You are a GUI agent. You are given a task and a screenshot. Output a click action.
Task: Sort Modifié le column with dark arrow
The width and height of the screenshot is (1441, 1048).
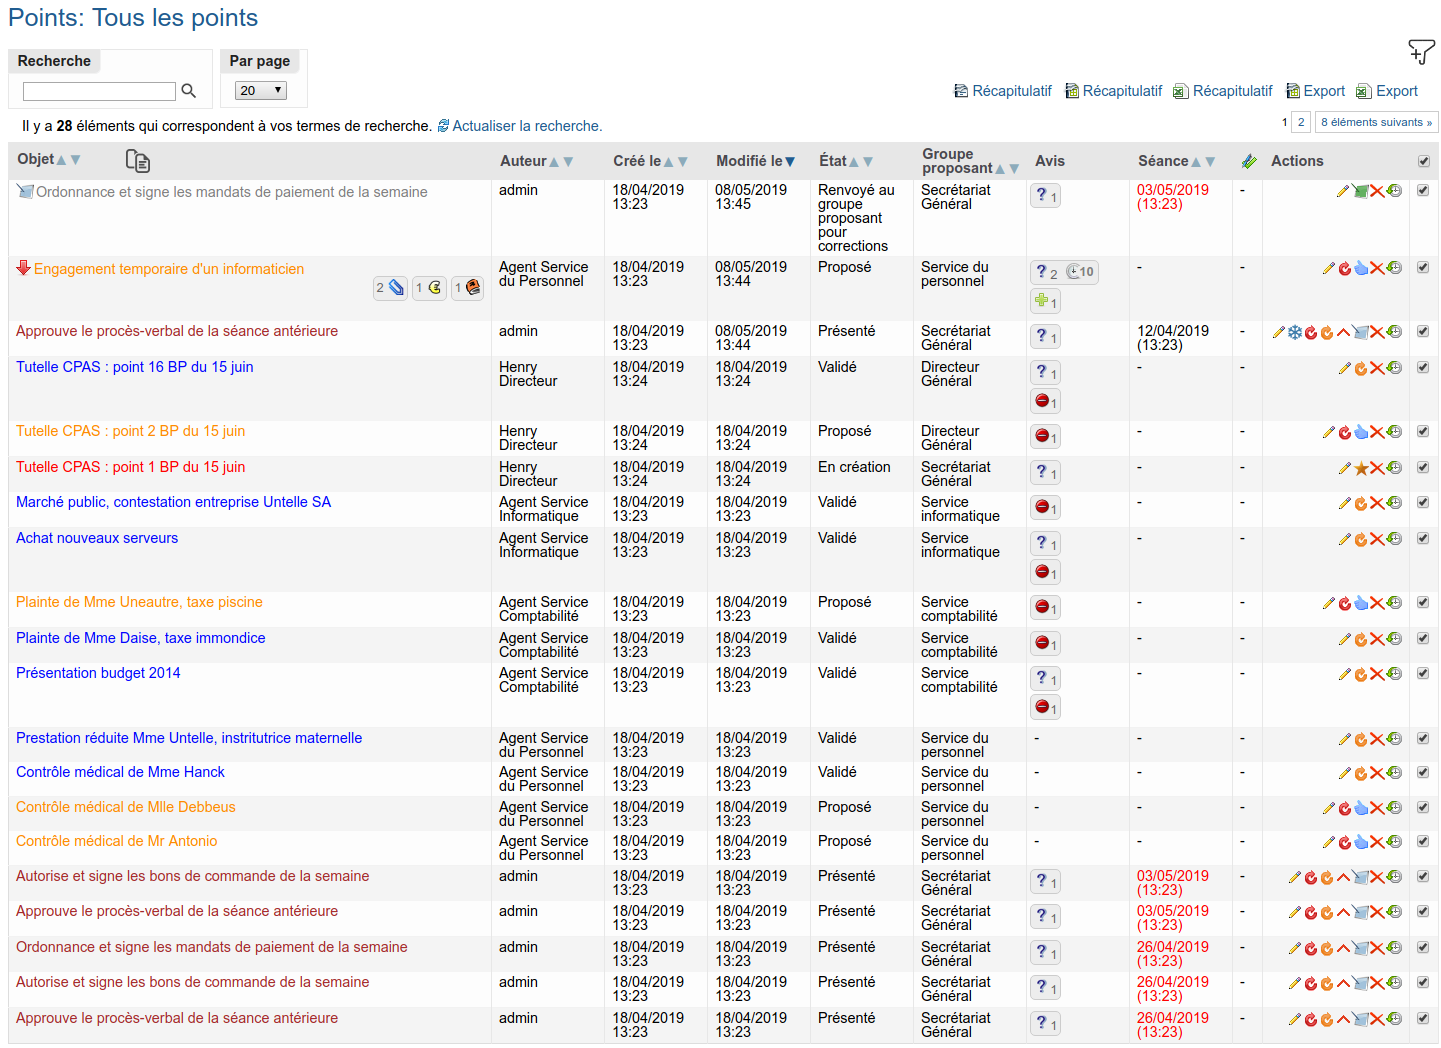pos(790,162)
